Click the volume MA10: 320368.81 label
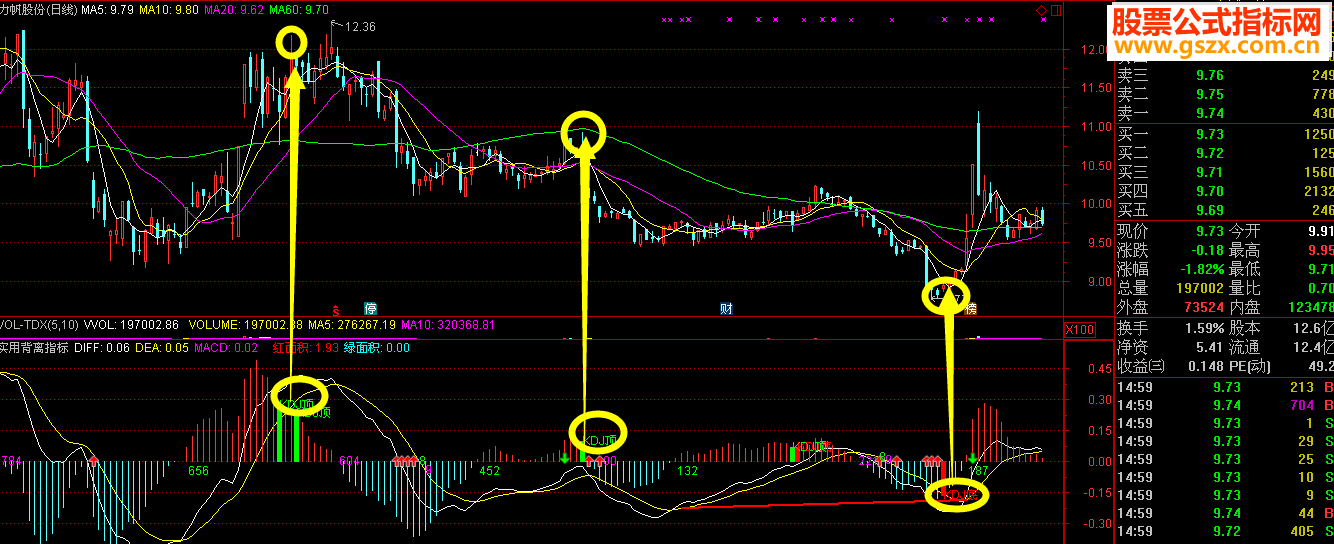Screen dimensions: 1334x544 click(450, 326)
